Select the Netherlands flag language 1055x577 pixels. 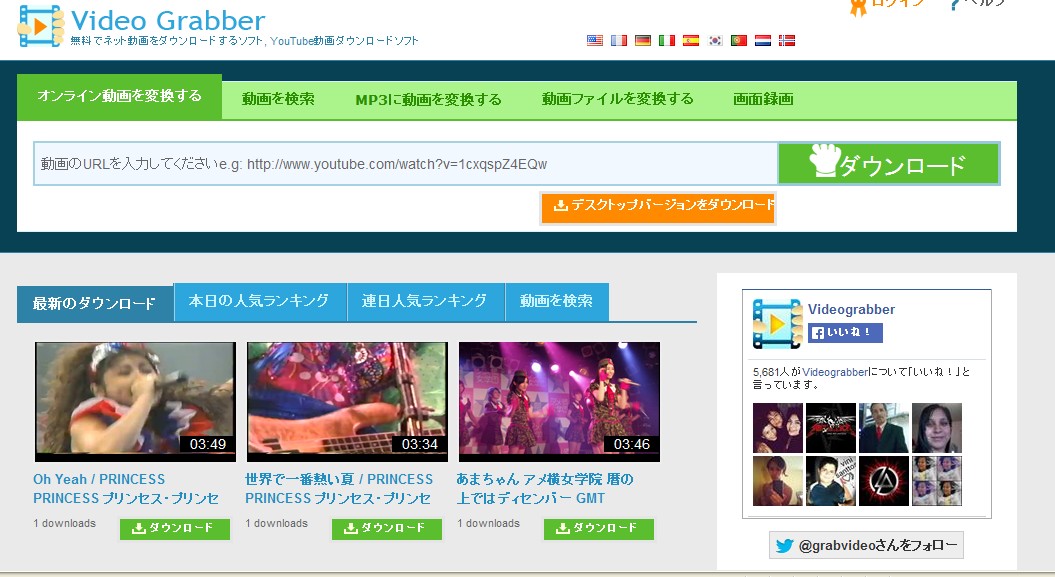(x=763, y=40)
